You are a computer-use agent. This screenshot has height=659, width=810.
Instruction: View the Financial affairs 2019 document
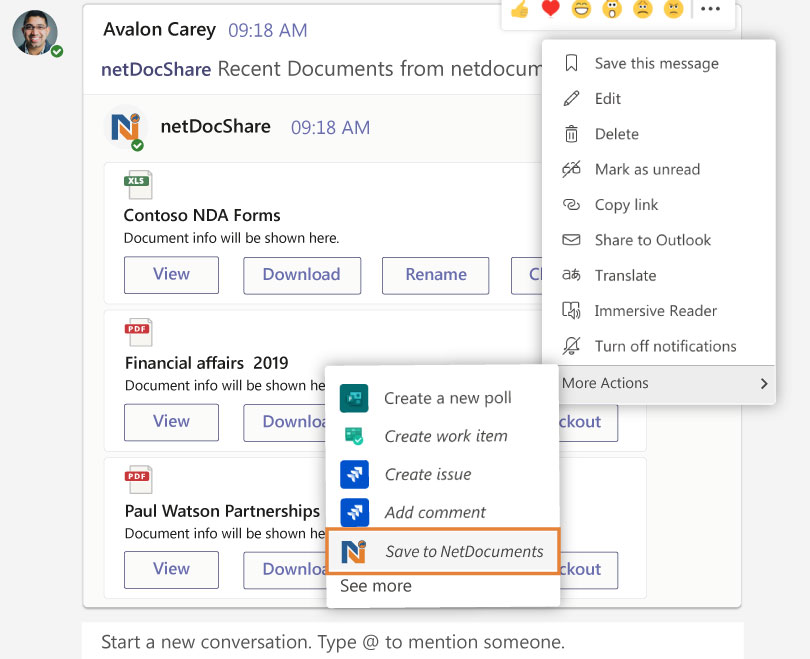tap(171, 422)
